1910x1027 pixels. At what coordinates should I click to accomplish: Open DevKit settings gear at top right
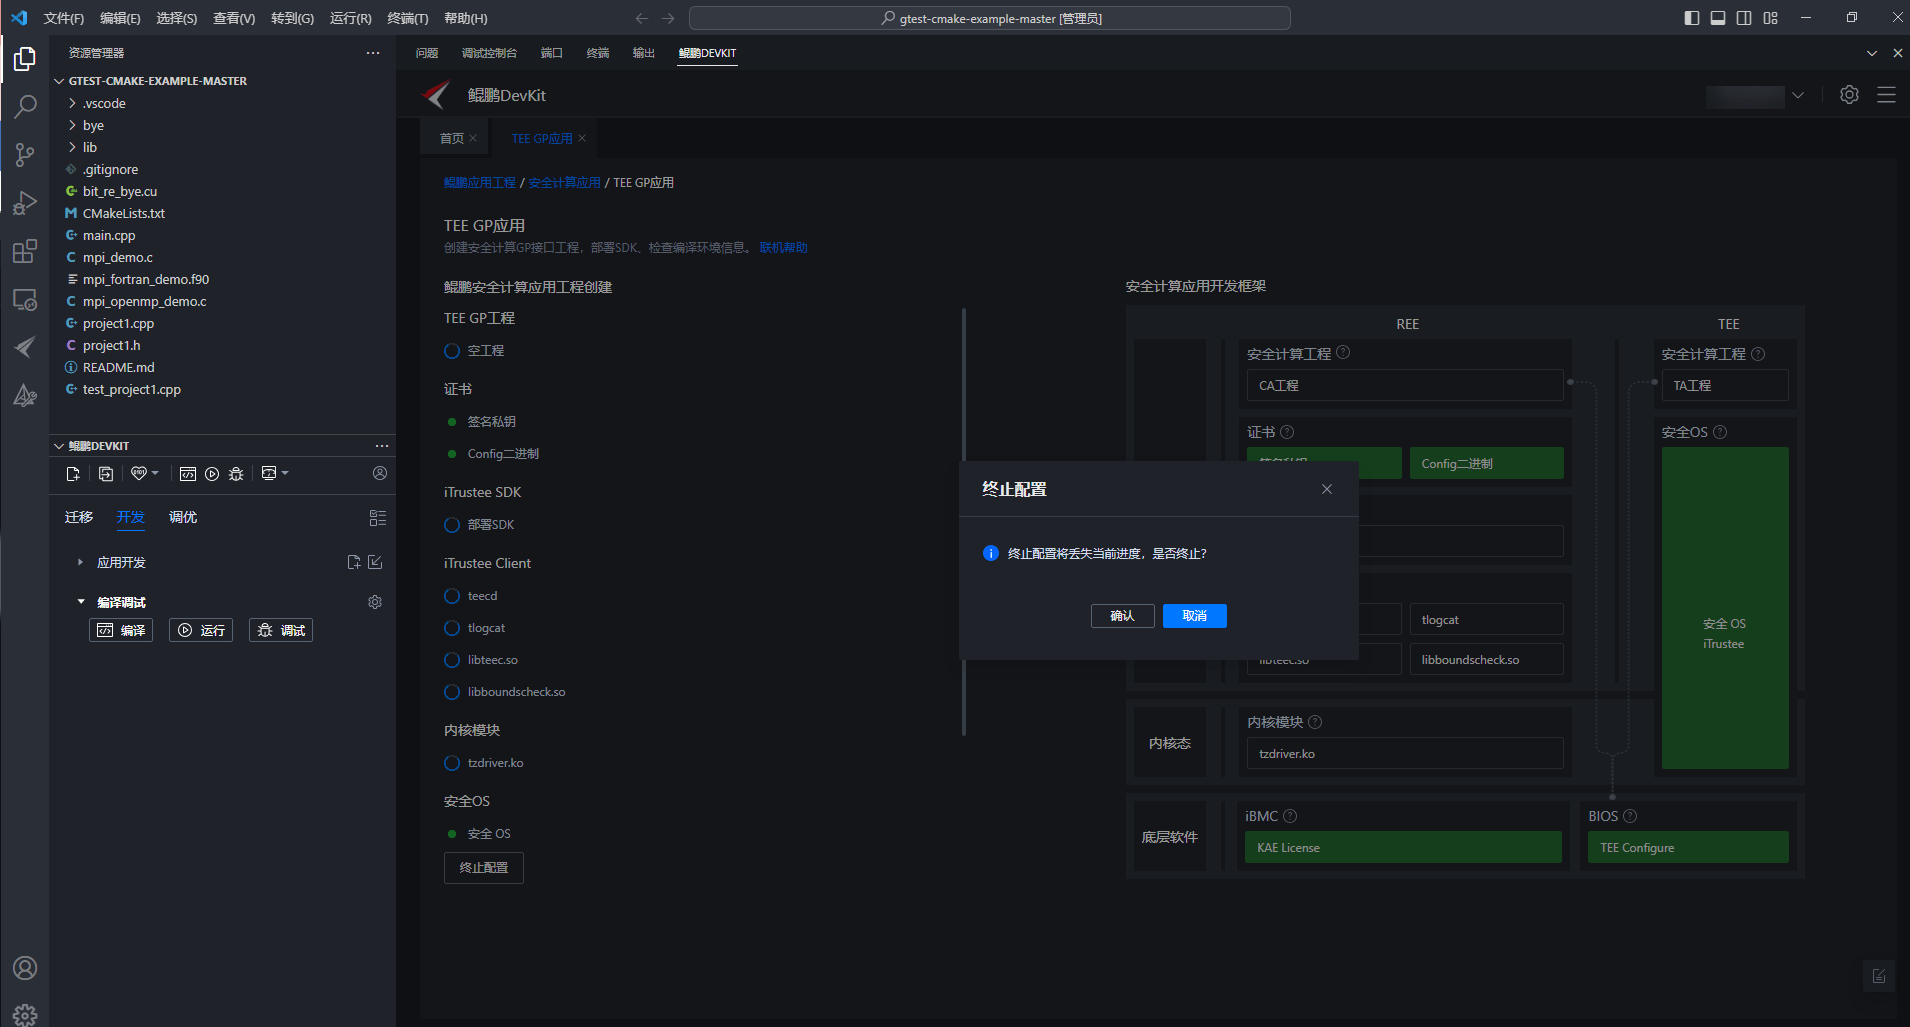[x=1849, y=95]
